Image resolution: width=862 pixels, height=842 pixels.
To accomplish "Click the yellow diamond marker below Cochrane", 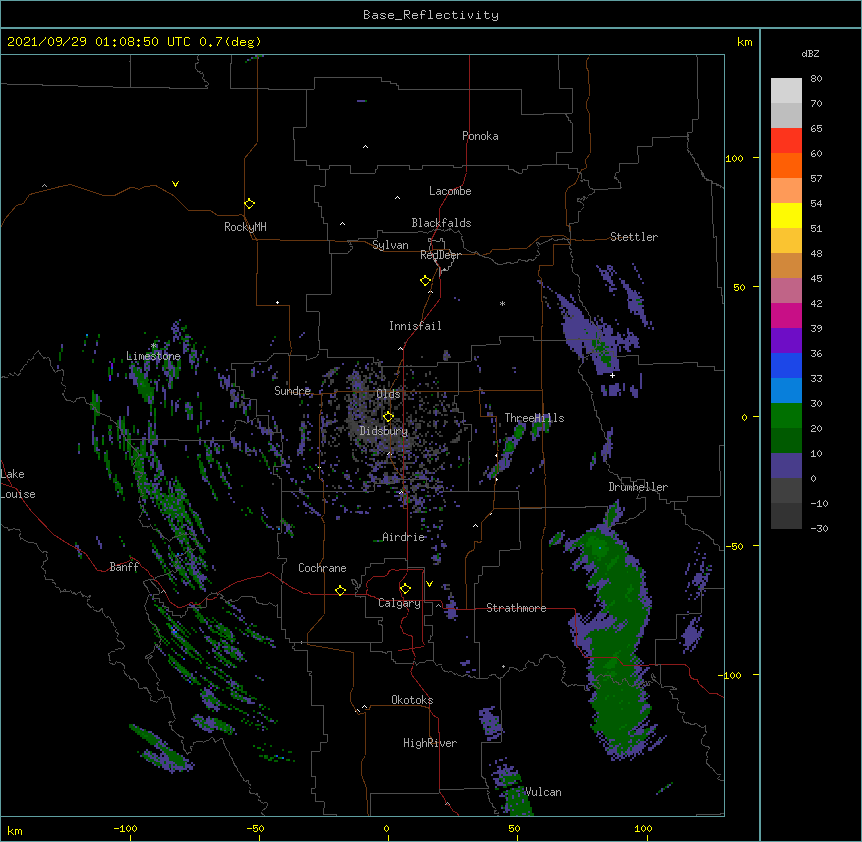I will tap(340, 590).
